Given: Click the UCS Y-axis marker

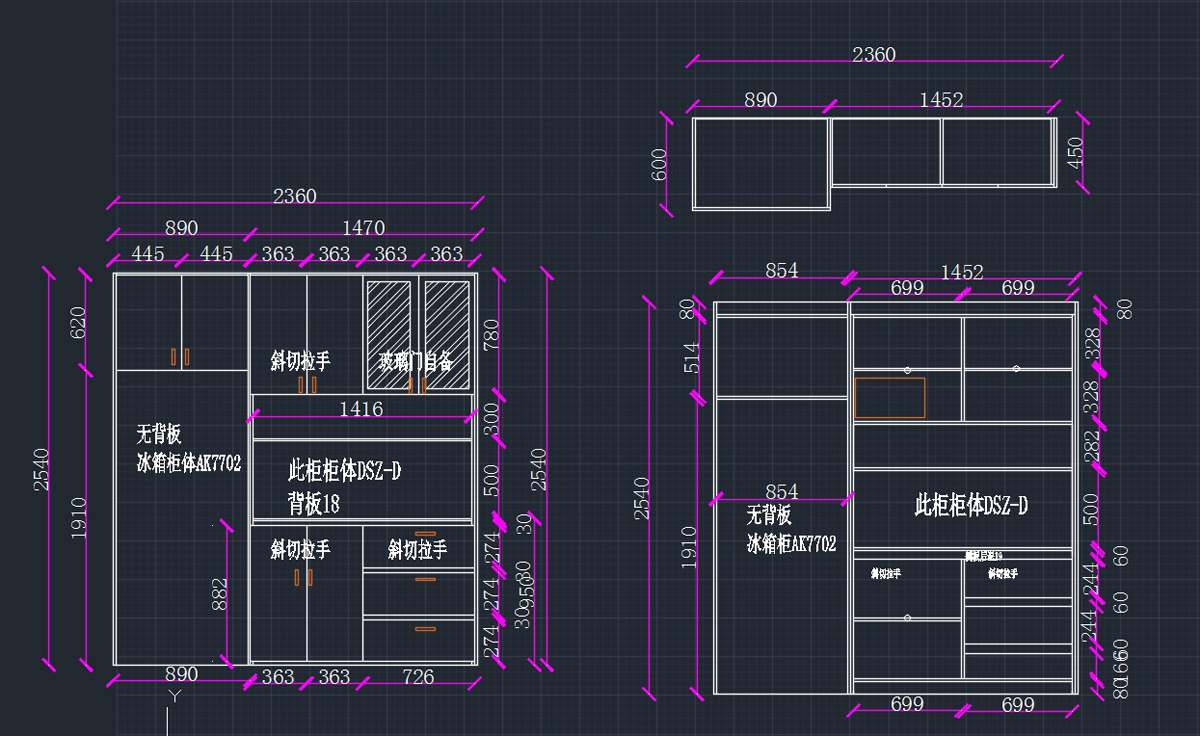Looking at the screenshot, I should point(175,695).
